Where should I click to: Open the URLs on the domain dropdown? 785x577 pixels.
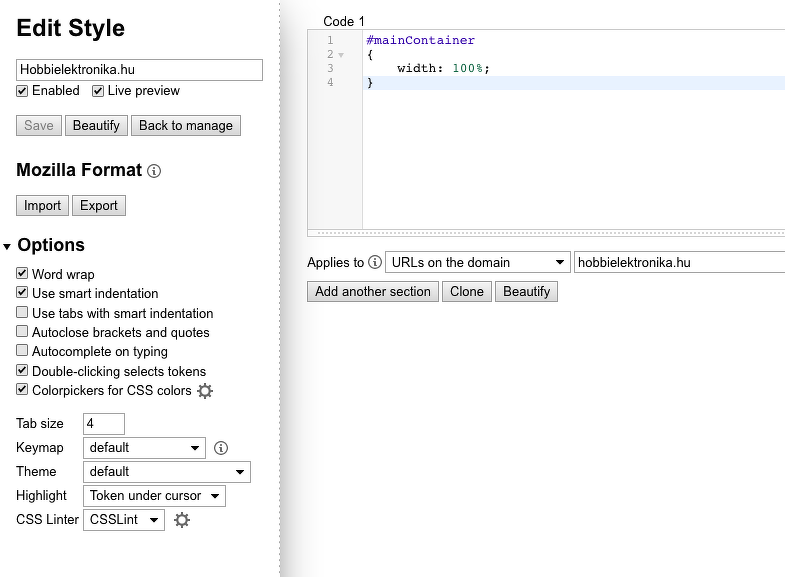click(477, 263)
